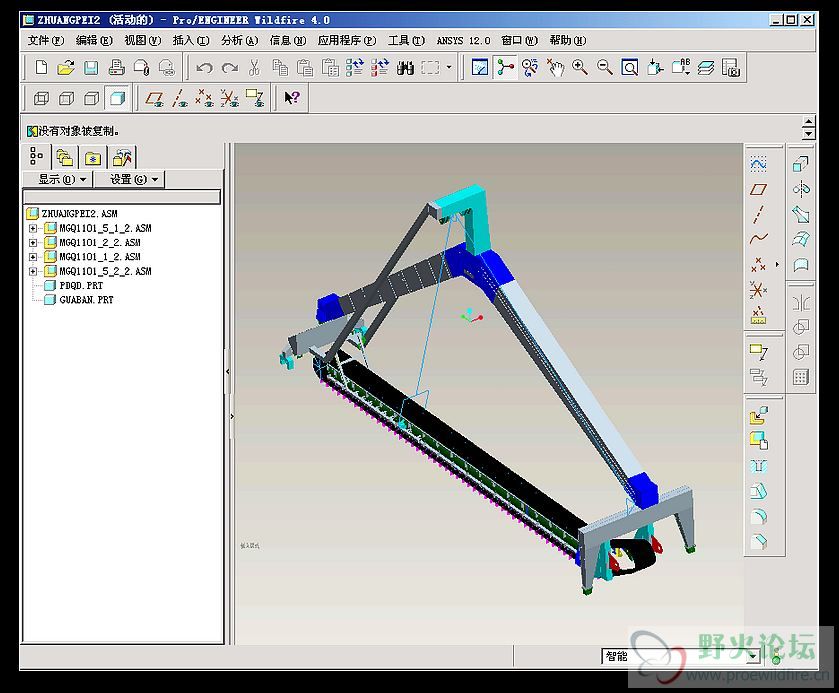Open the 视图(V) menu

(142, 41)
